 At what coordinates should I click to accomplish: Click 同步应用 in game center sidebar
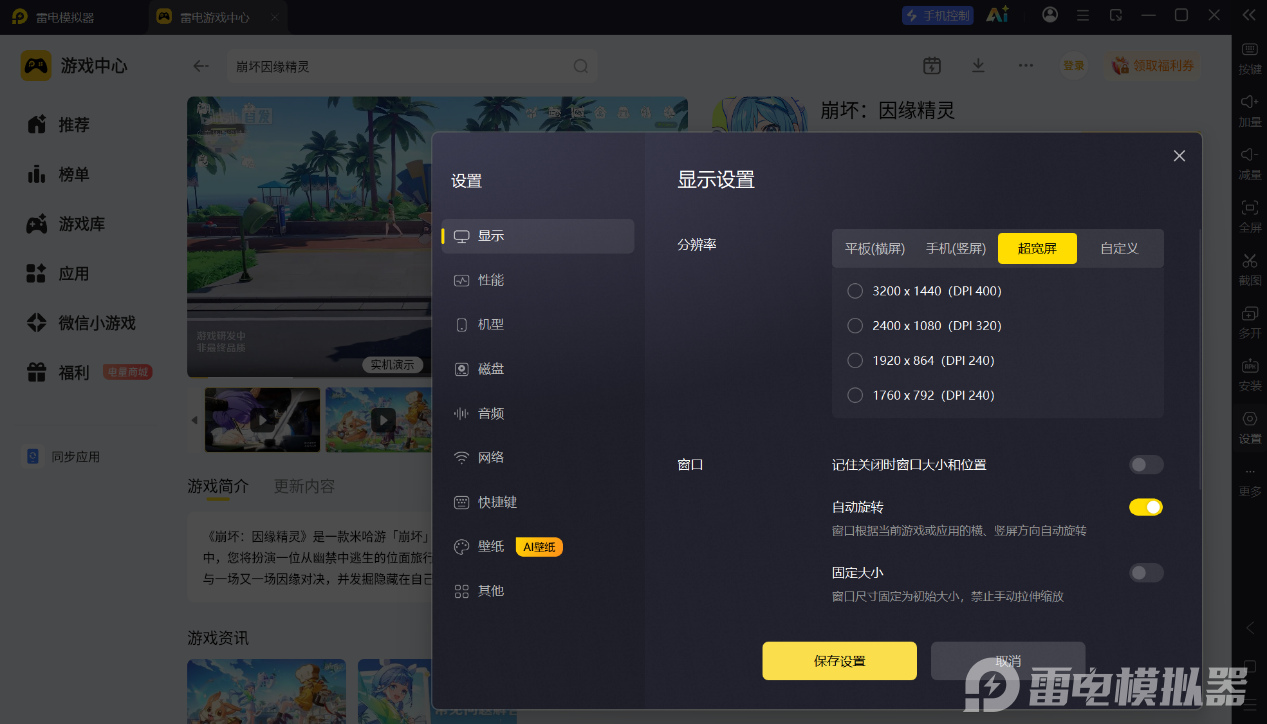pos(63,456)
